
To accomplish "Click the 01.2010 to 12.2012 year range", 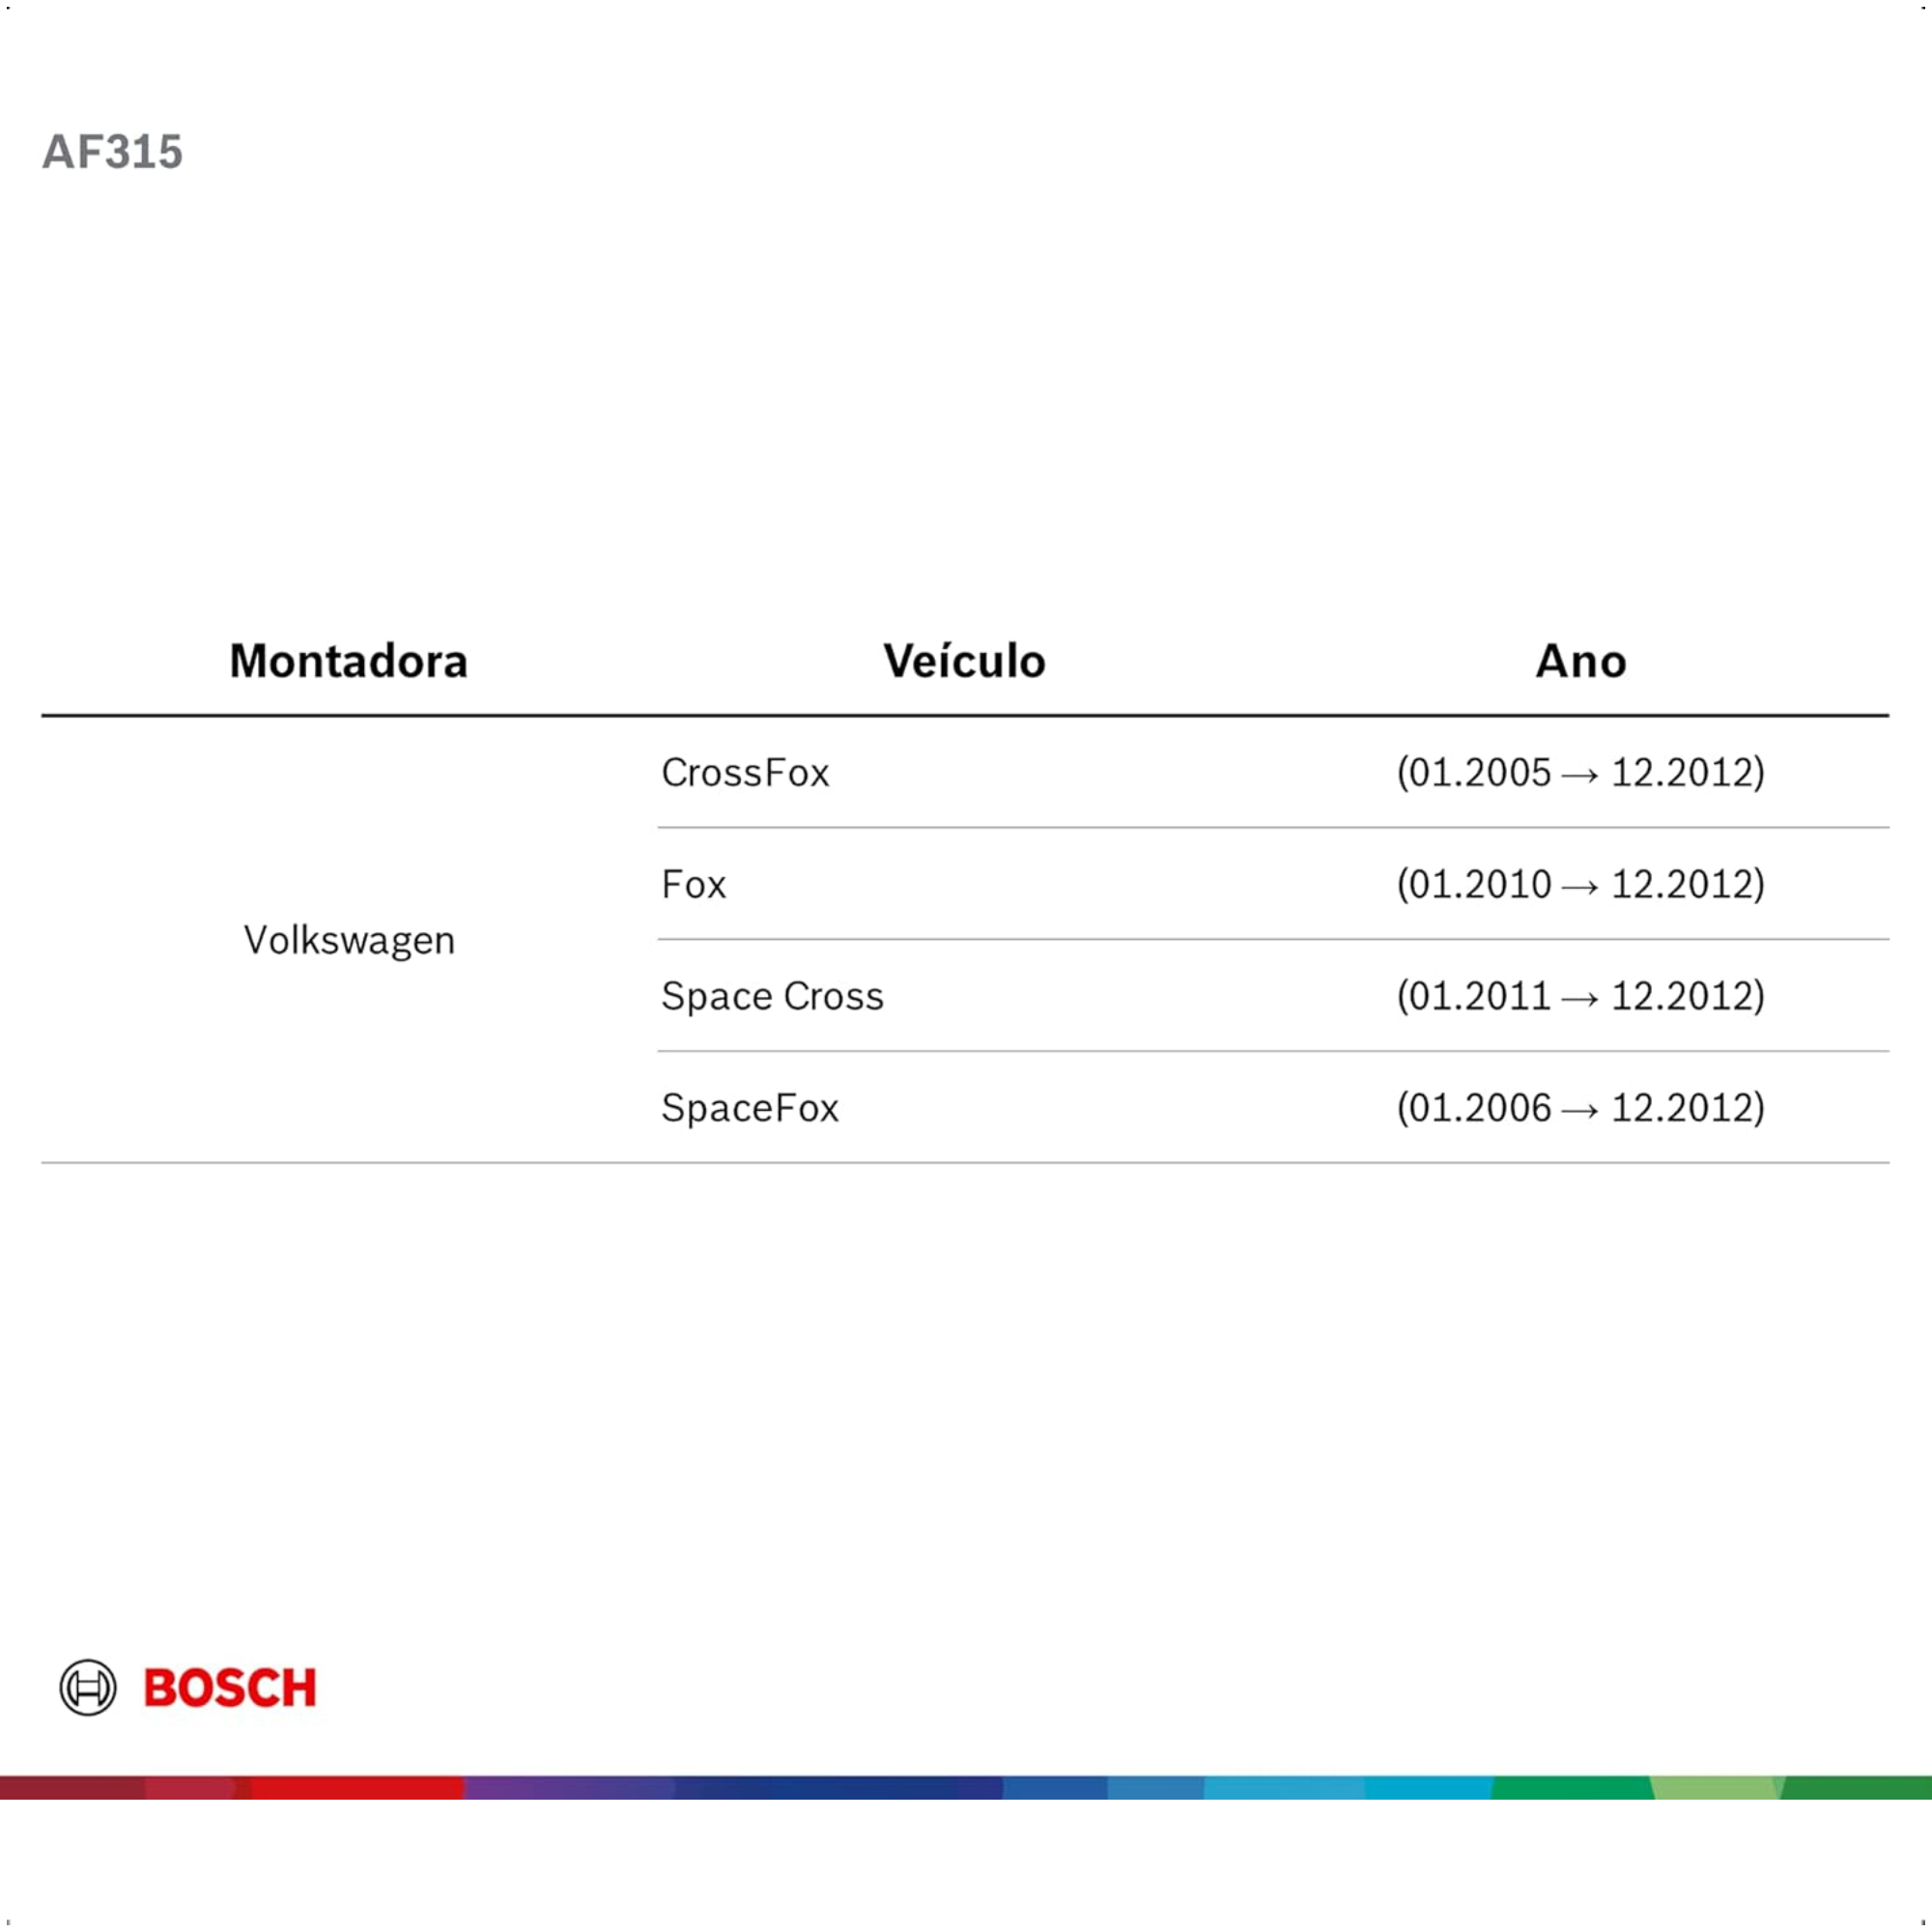I will coord(1581,884).
